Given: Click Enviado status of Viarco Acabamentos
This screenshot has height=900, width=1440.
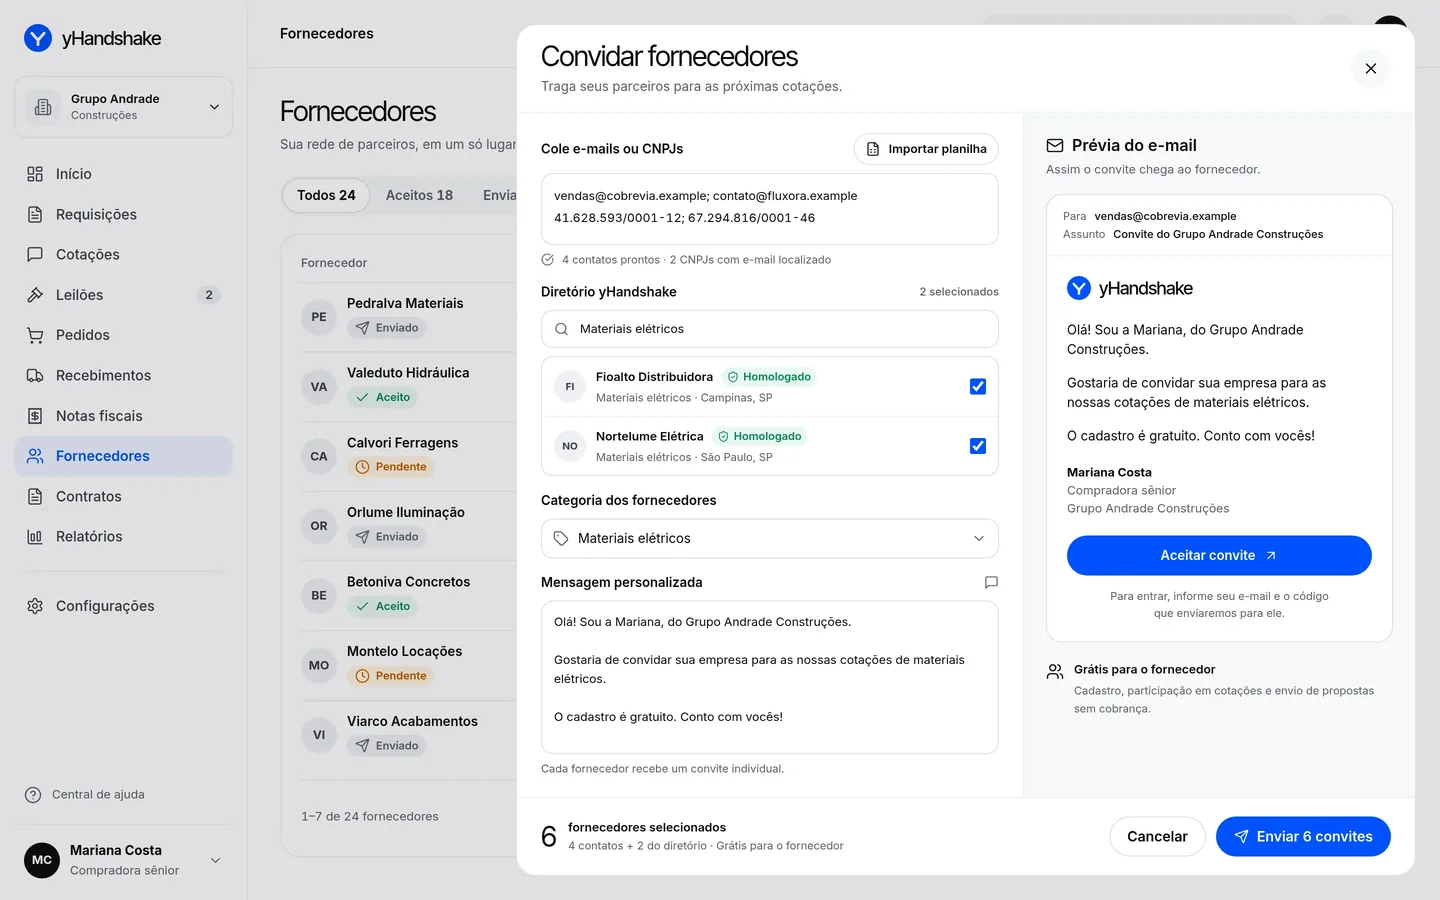Looking at the screenshot, I should click(x=387, y=746).
